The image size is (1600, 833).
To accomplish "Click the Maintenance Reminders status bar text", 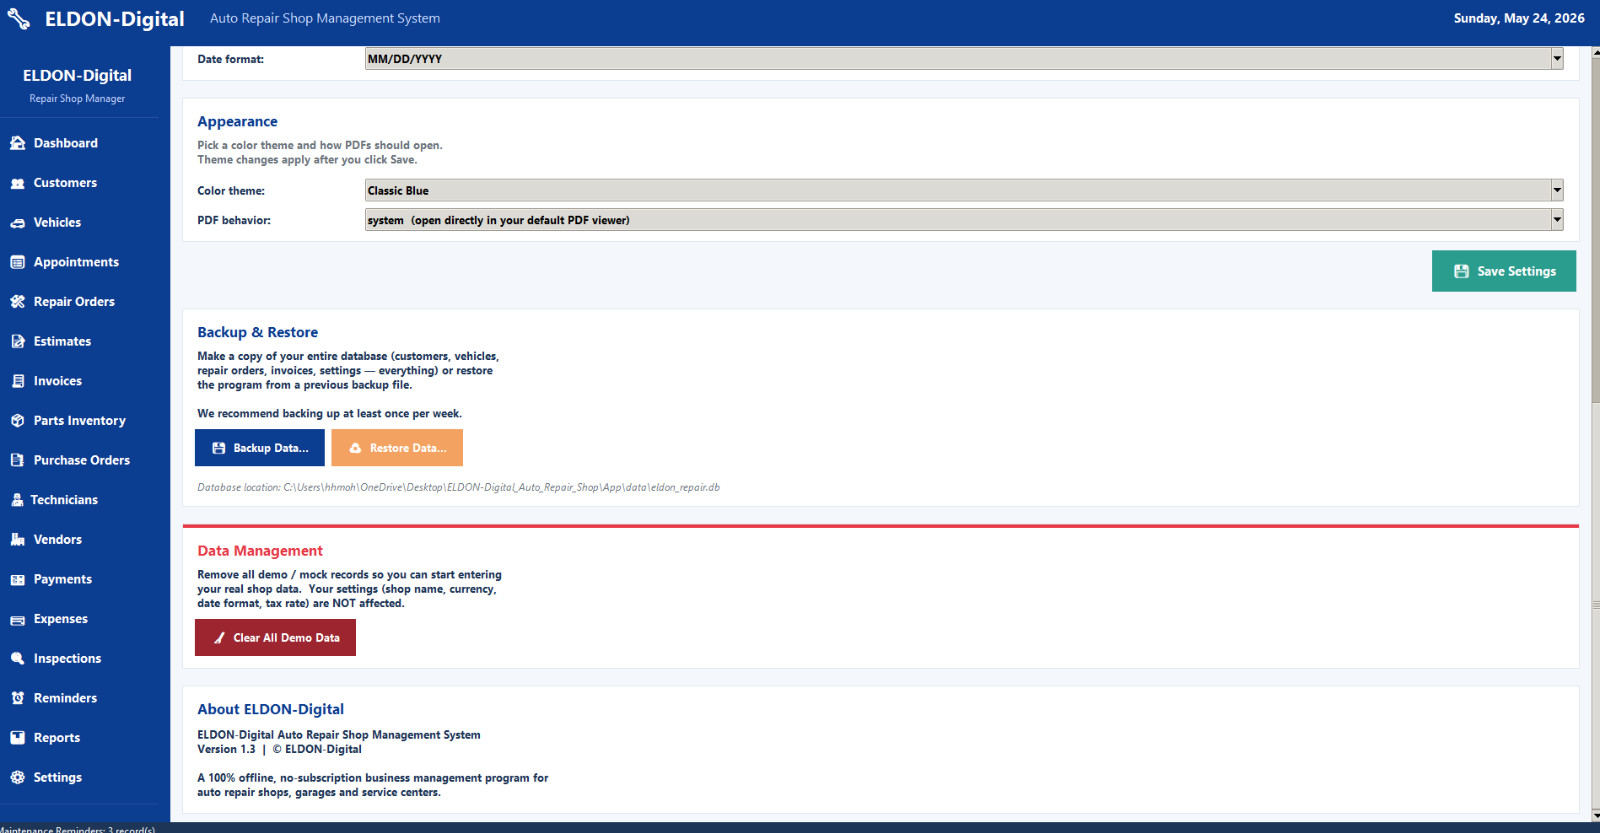I will (78, 829).
